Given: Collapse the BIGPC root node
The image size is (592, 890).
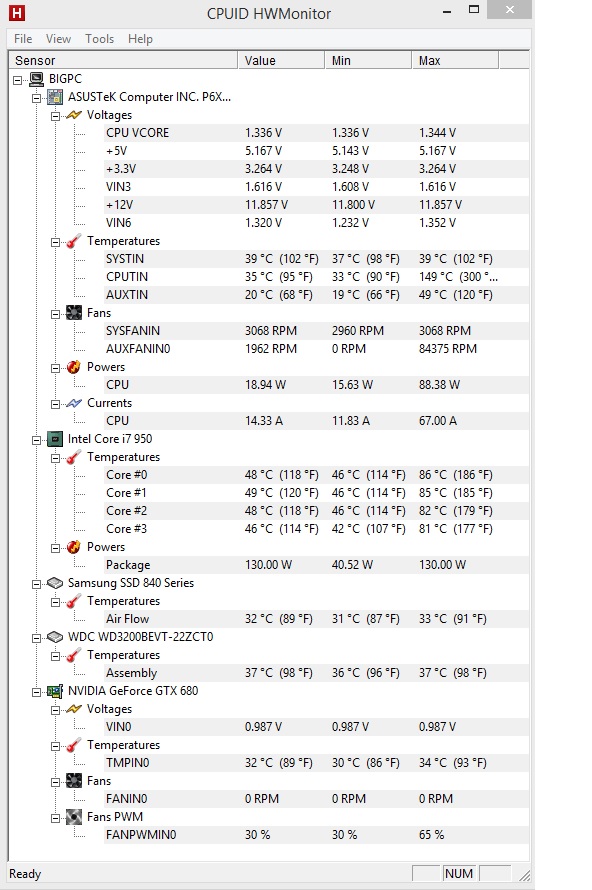Looking at the screenshot, I should [18, 79].
